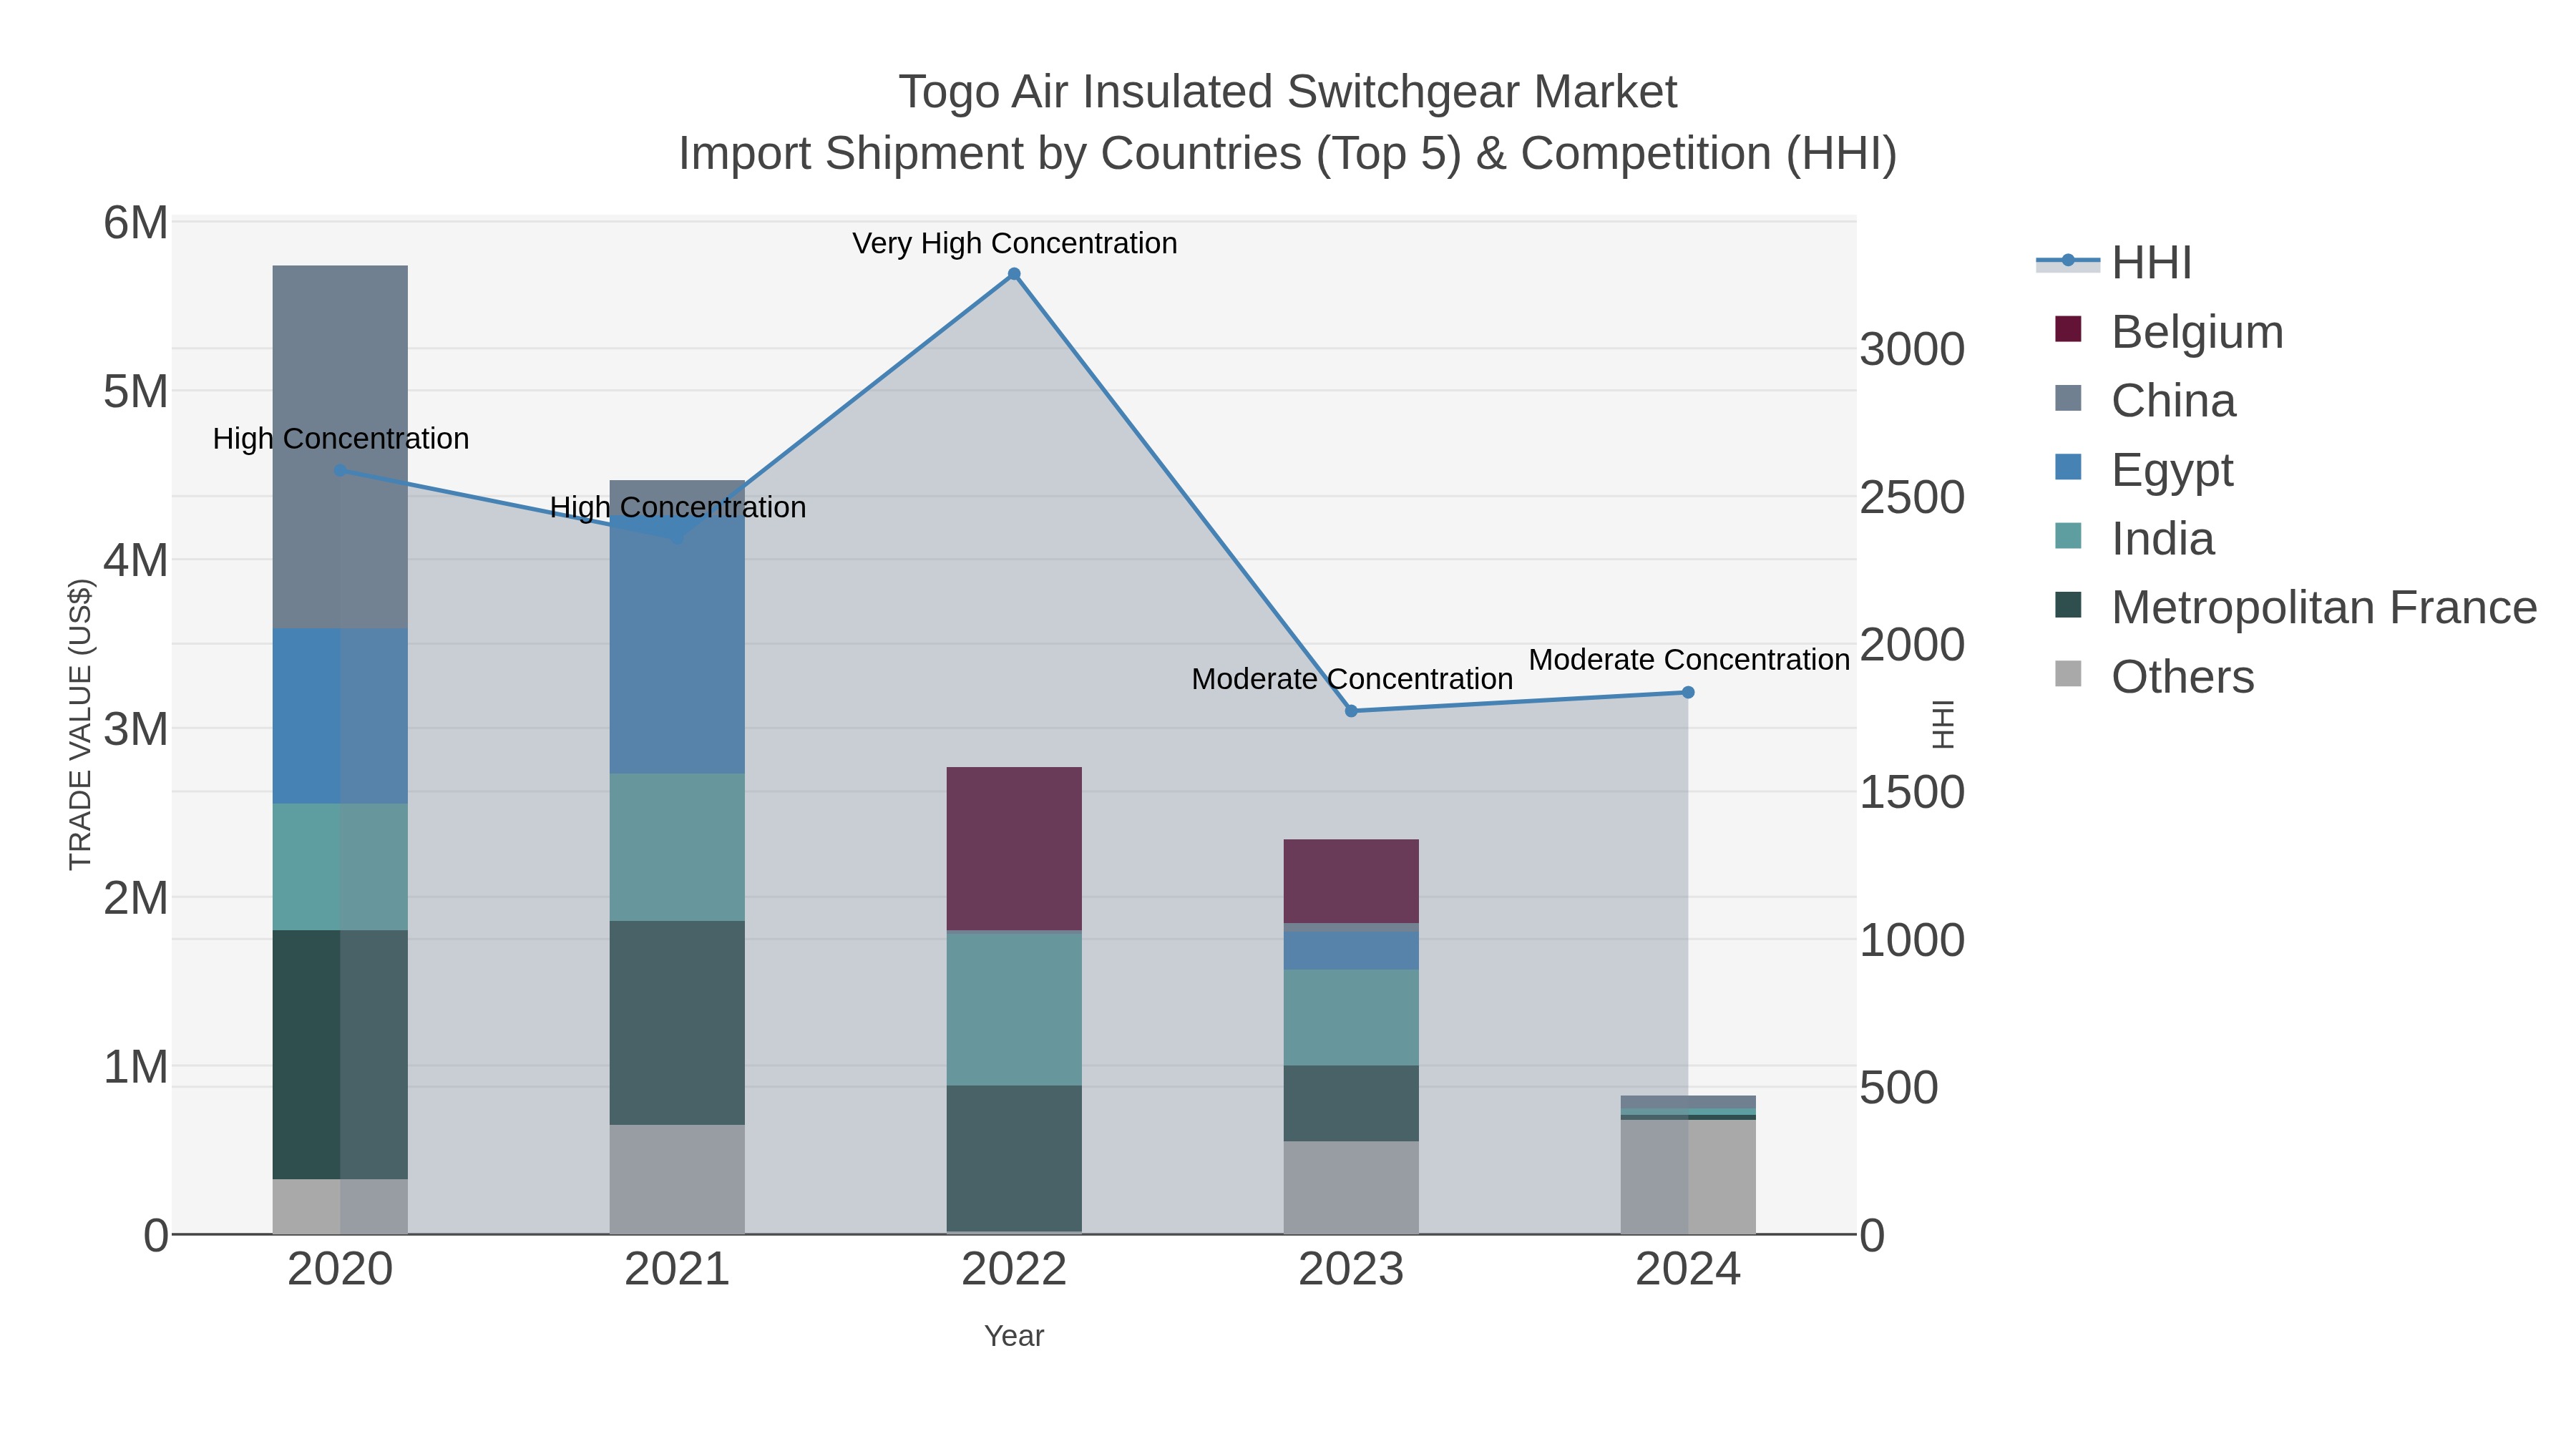Click 'Moderate Concentration' label above 2024
The width and height of the screenshot is (2576, 1449).
click(1689, 660)
